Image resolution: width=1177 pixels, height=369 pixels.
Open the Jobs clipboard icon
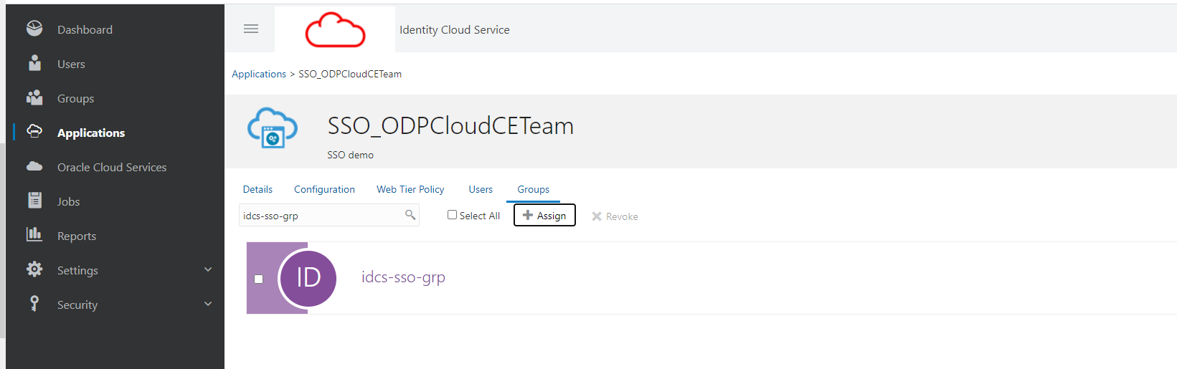(x=35, y=201)
